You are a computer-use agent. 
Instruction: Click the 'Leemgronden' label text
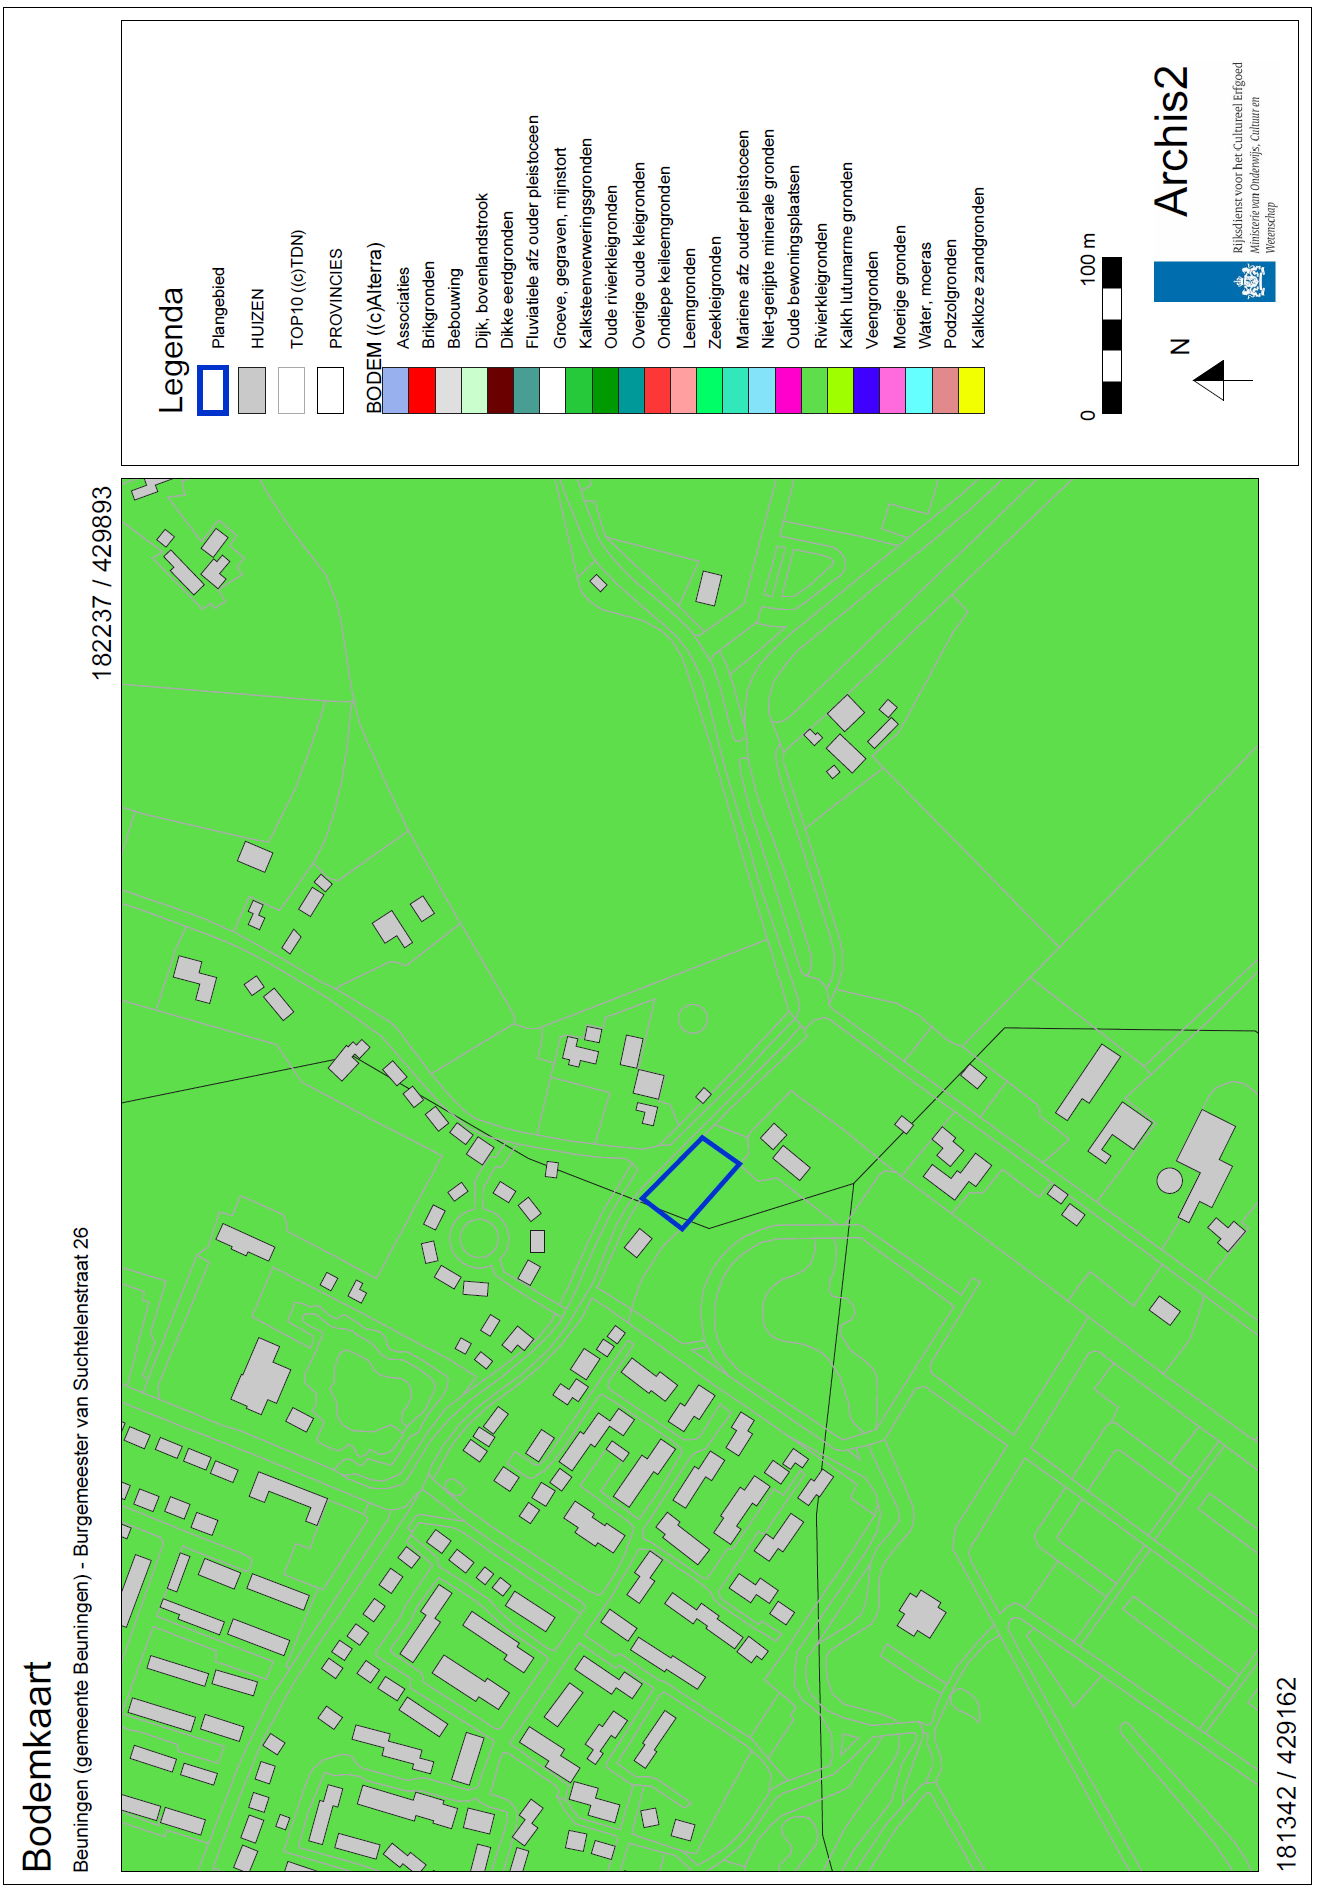[x=690, y=299]
